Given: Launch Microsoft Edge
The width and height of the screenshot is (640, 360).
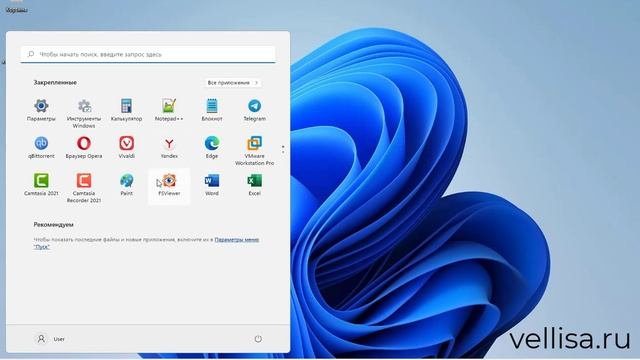Looking at the screenshot, I should pos(212,147).
